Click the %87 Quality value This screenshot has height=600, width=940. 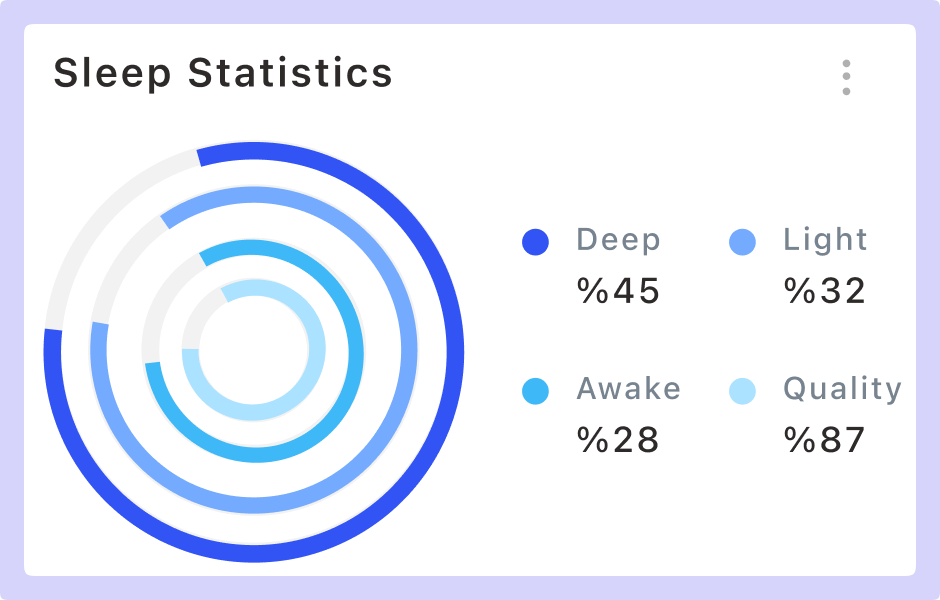(825, 440)
